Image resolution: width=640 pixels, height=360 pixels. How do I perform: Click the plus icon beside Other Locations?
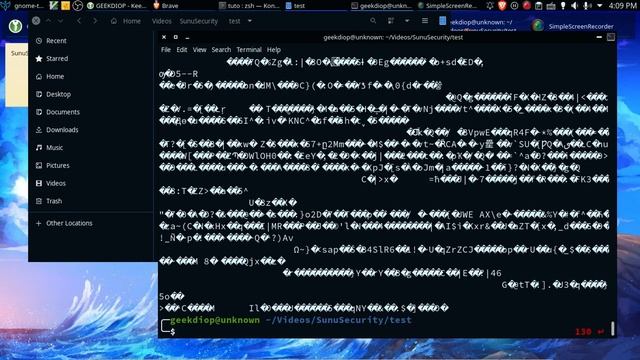click(x=39, y=223)
